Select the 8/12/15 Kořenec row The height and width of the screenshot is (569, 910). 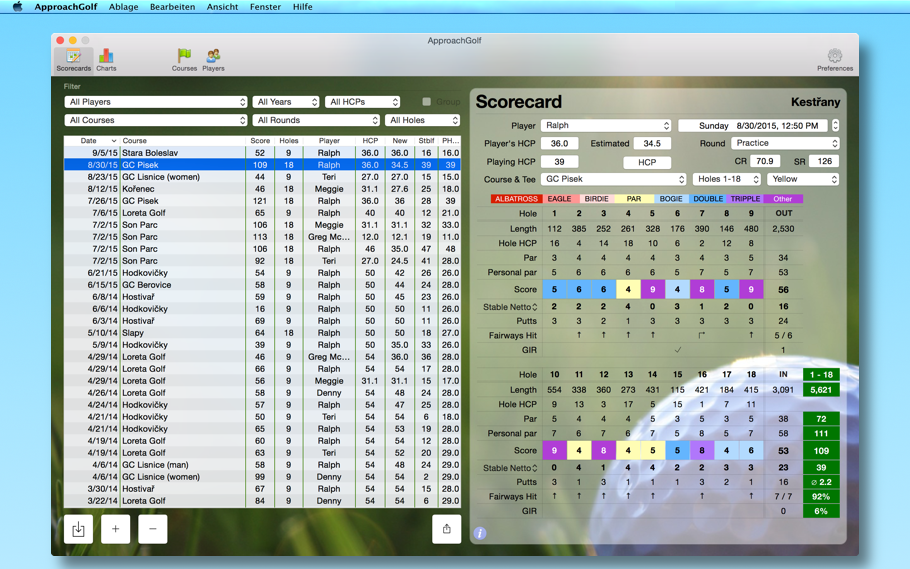pos(262,189)
